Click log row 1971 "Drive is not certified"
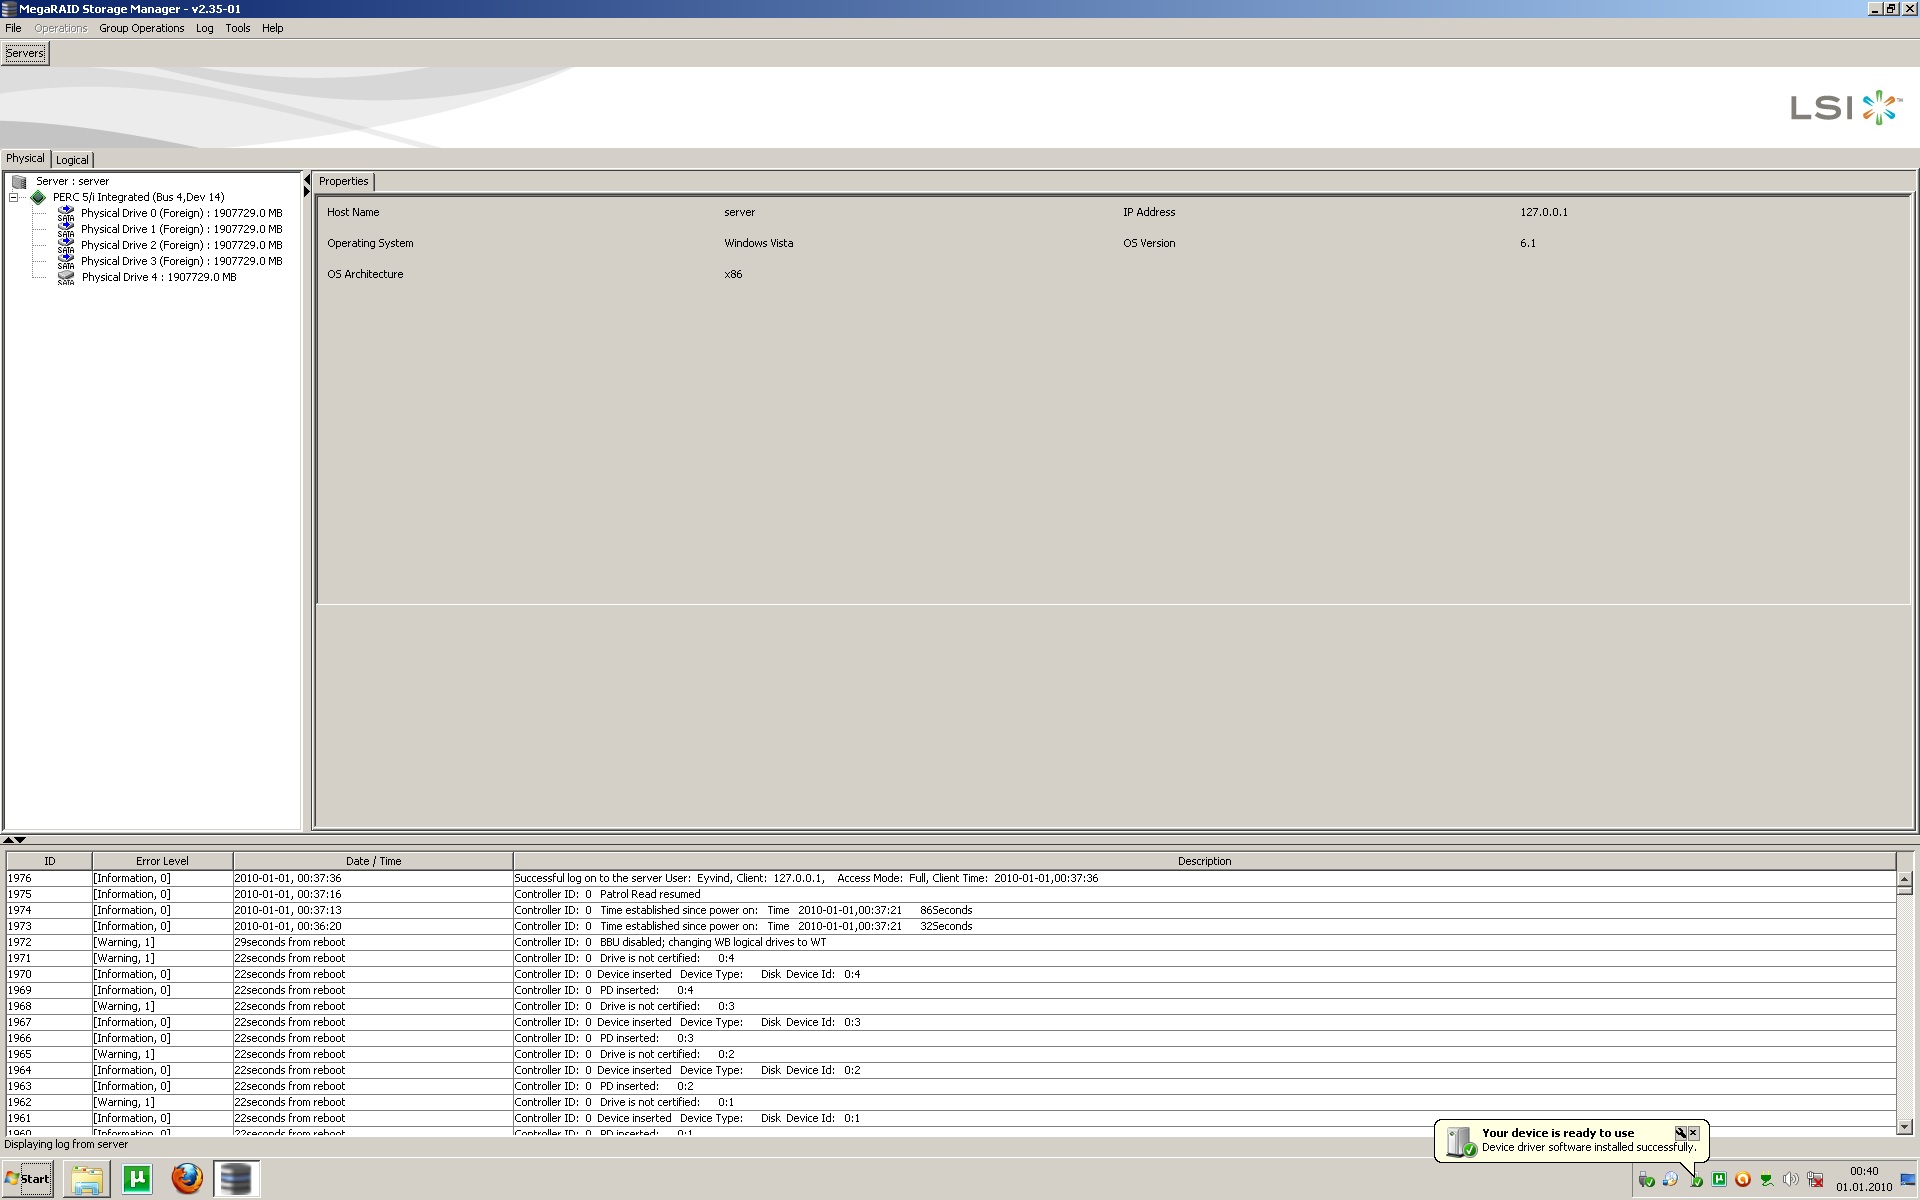This screenshot has width=1920, height=1200. click(x=951, y=959)
